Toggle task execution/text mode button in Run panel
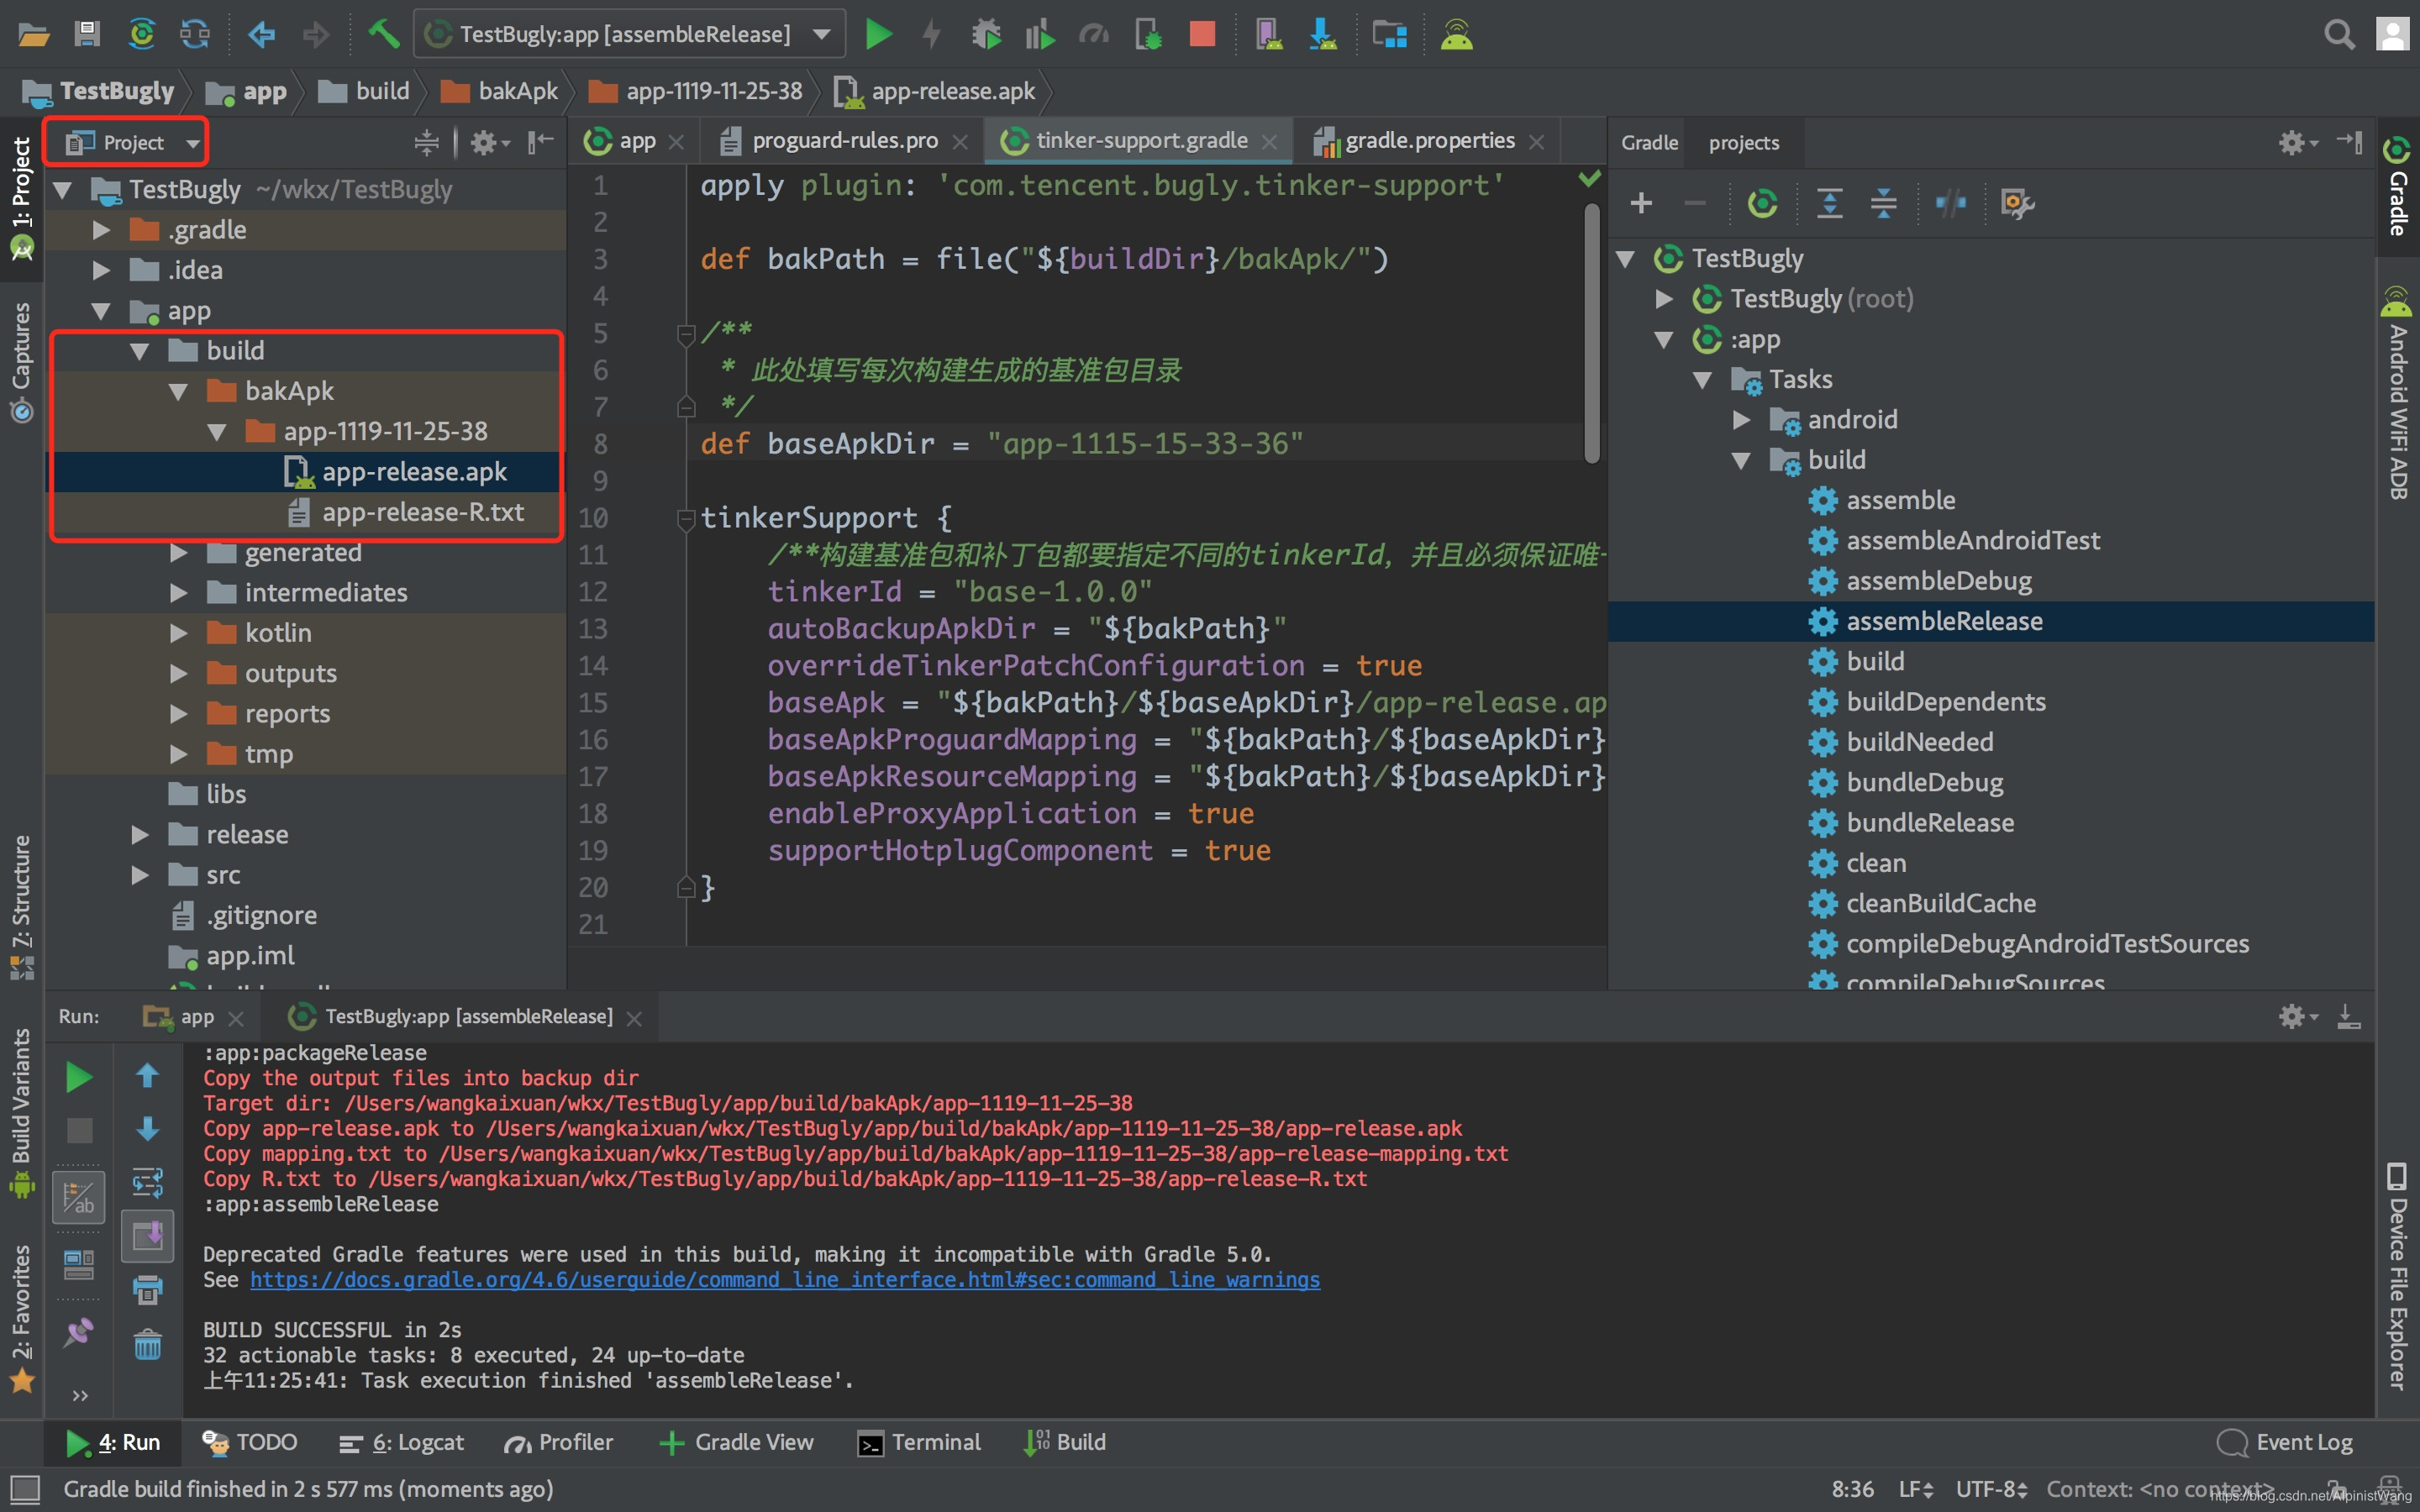The image size is (2420, 1512). (78, 1197)
